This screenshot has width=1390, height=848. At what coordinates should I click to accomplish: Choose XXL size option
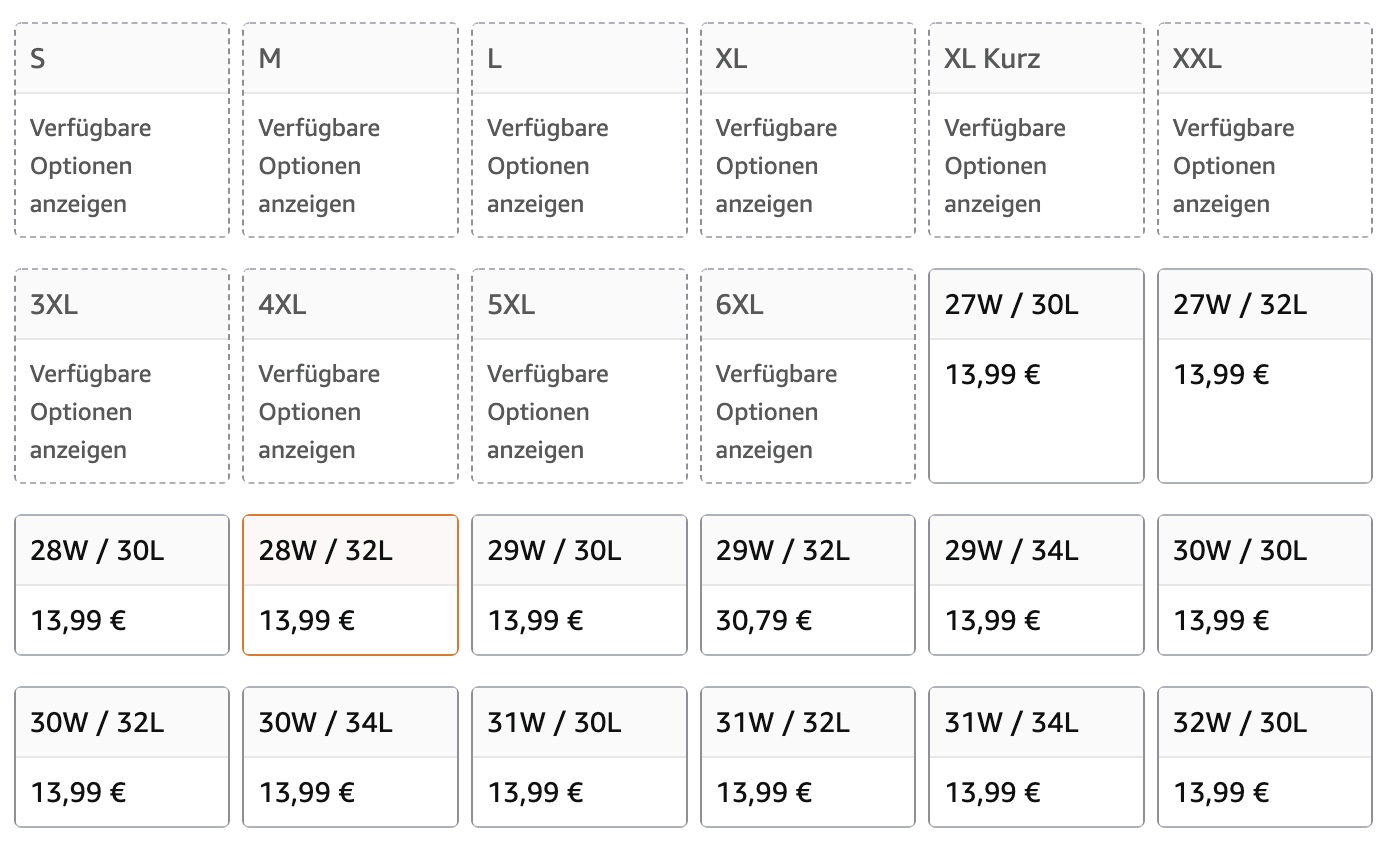(x=1265, y=130)
